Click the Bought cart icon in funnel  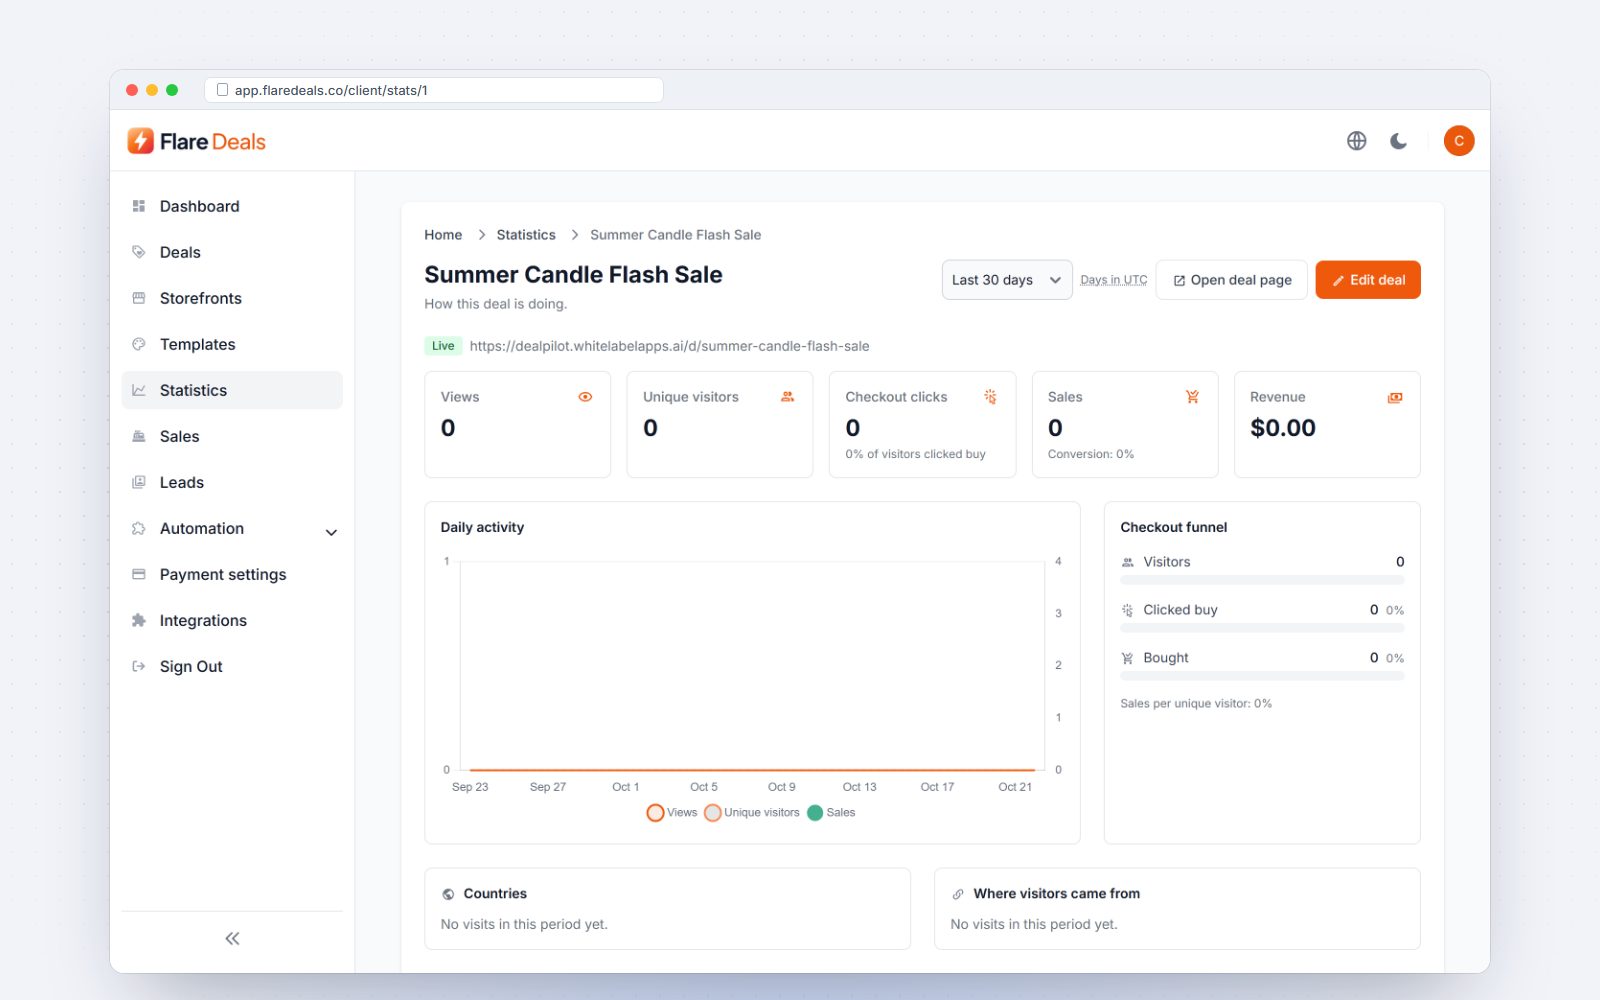(x=1127, y=658)
